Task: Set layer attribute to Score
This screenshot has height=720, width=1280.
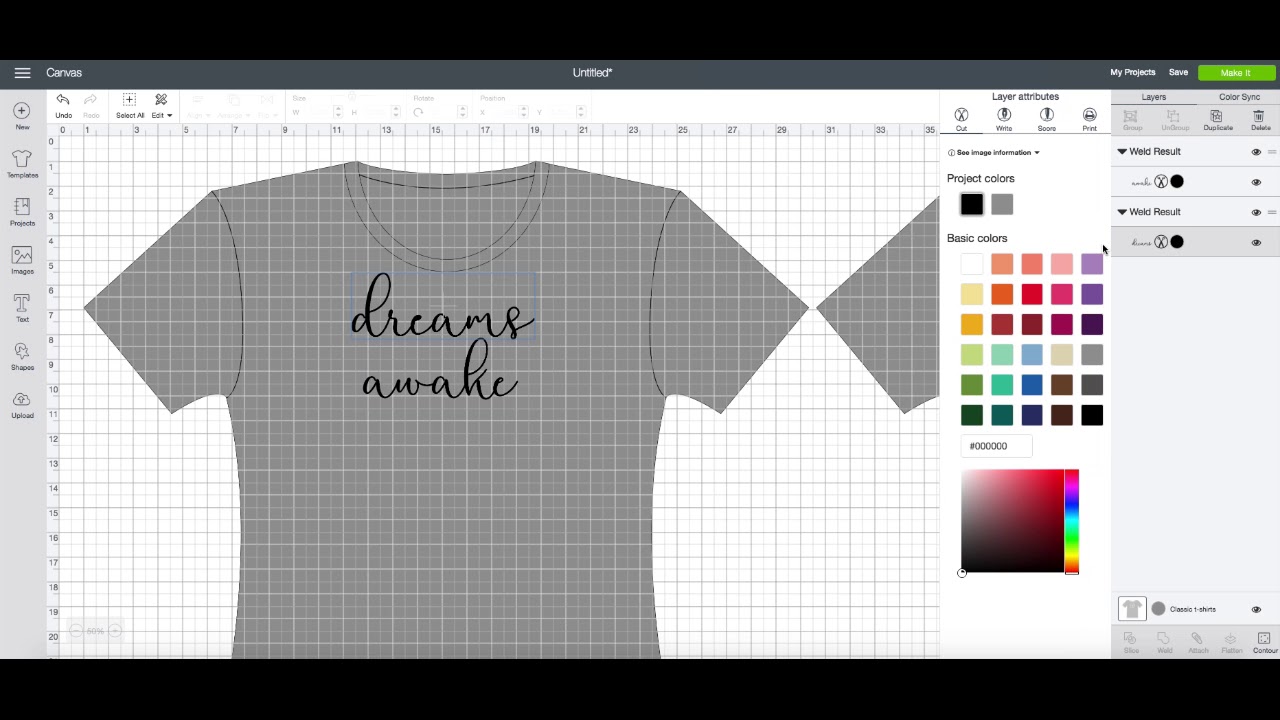Action: coord(1047,119)
